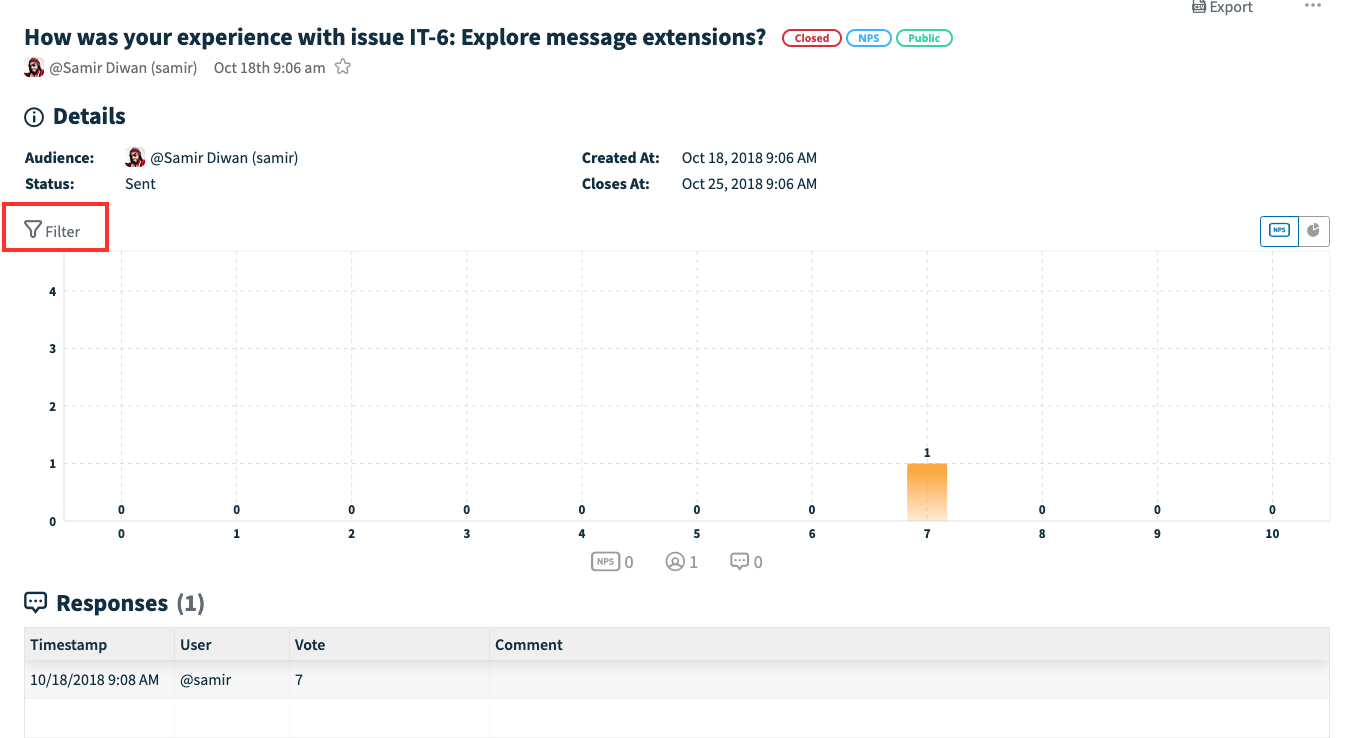Open the Filter funnel option

(x=53, y=231)
